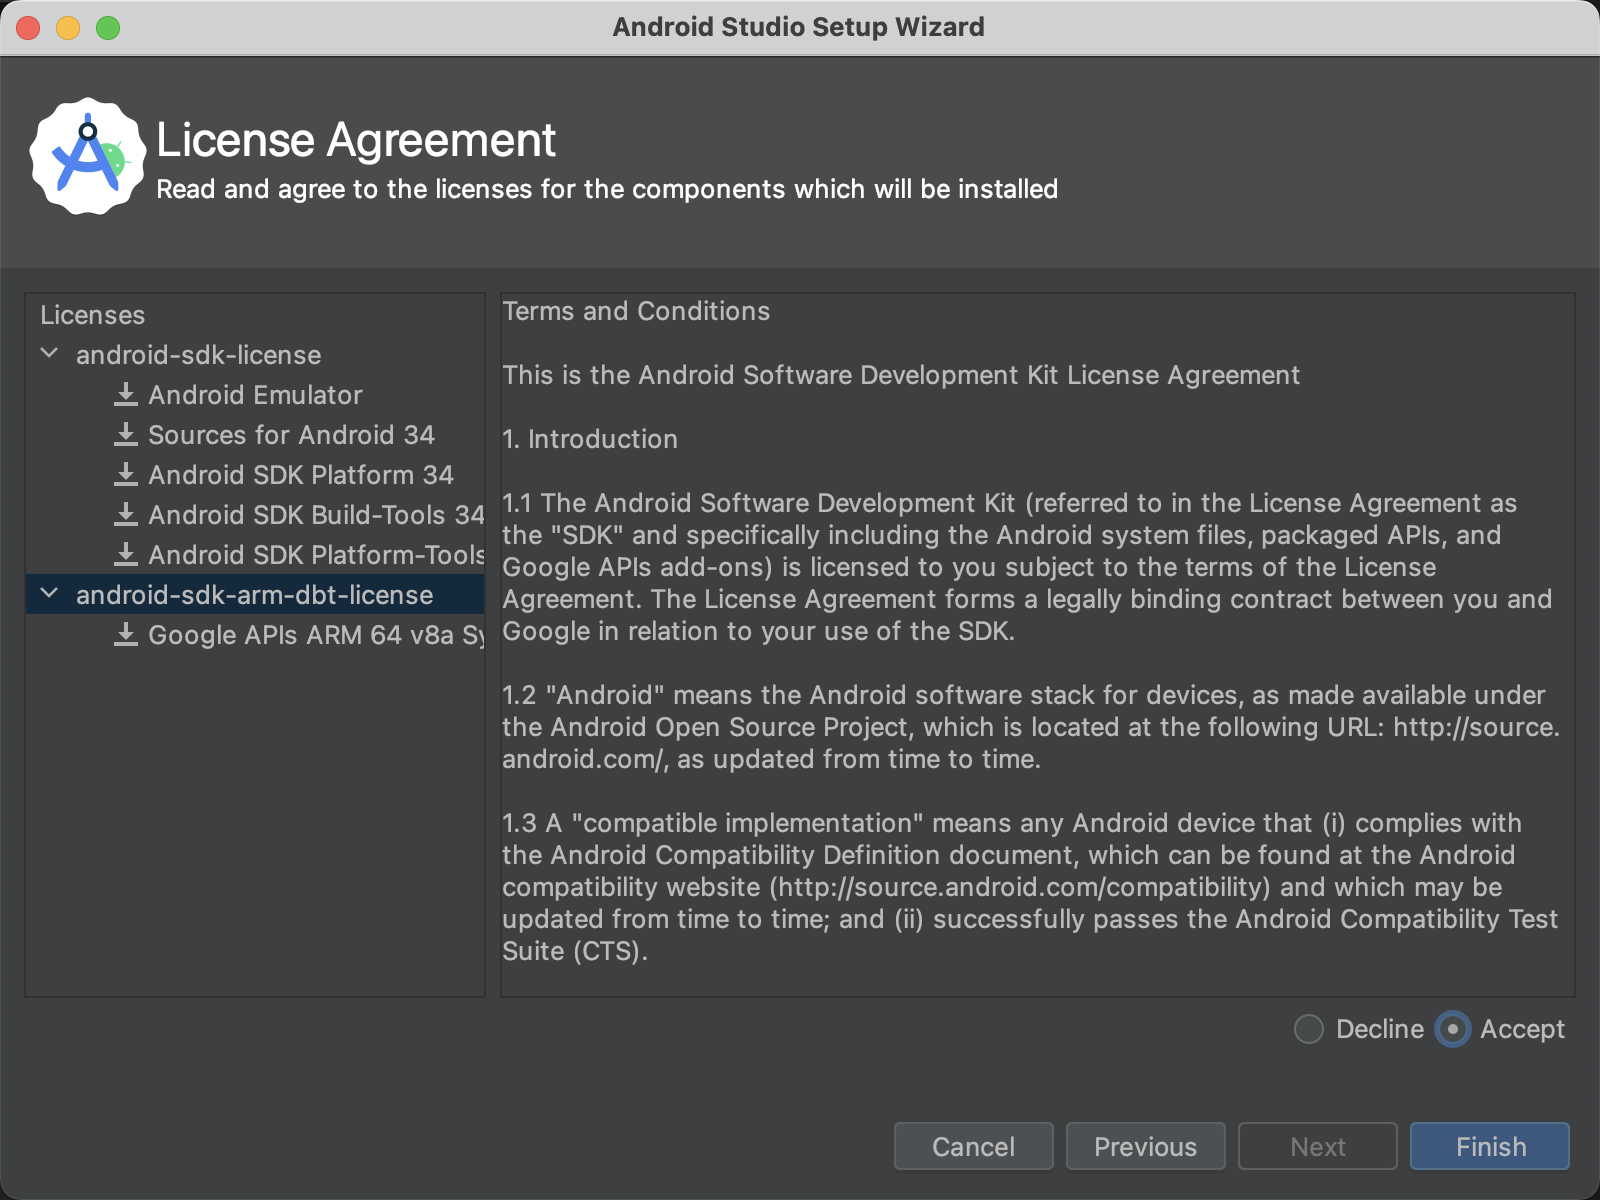Click paragraph 1.2 defining "Android"

pos(1031,727)
